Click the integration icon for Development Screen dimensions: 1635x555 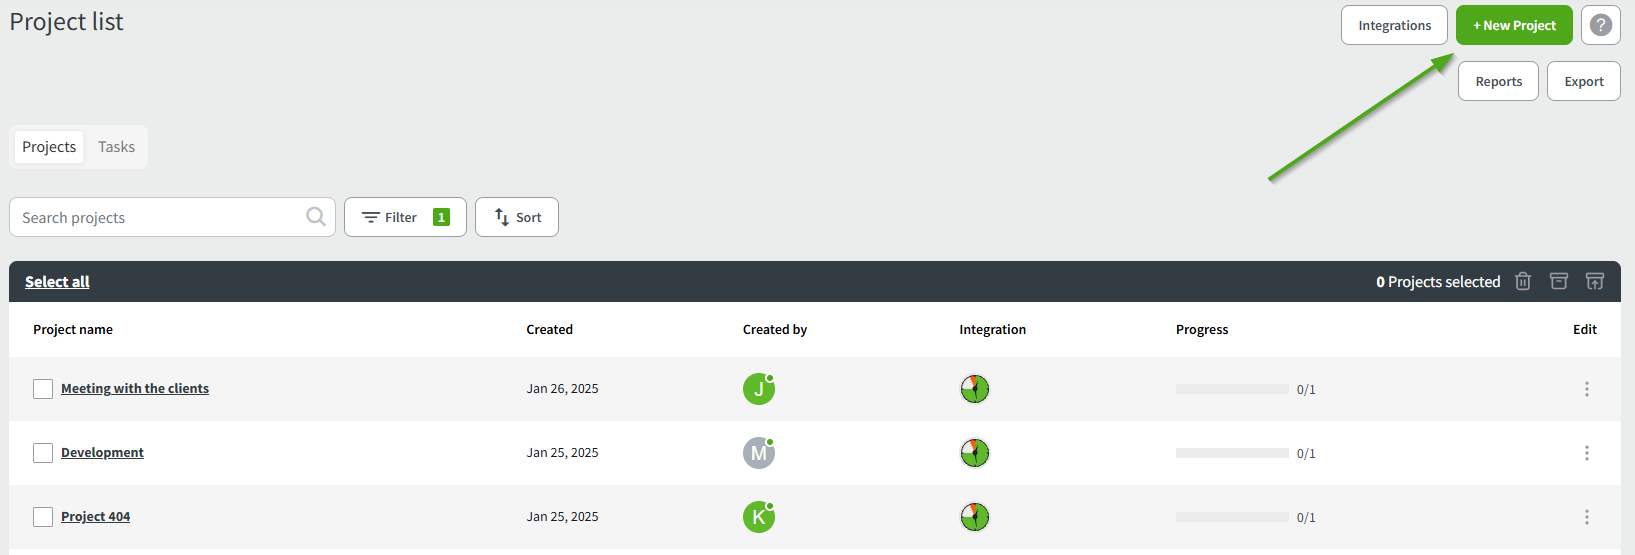[x=974, y=453]
